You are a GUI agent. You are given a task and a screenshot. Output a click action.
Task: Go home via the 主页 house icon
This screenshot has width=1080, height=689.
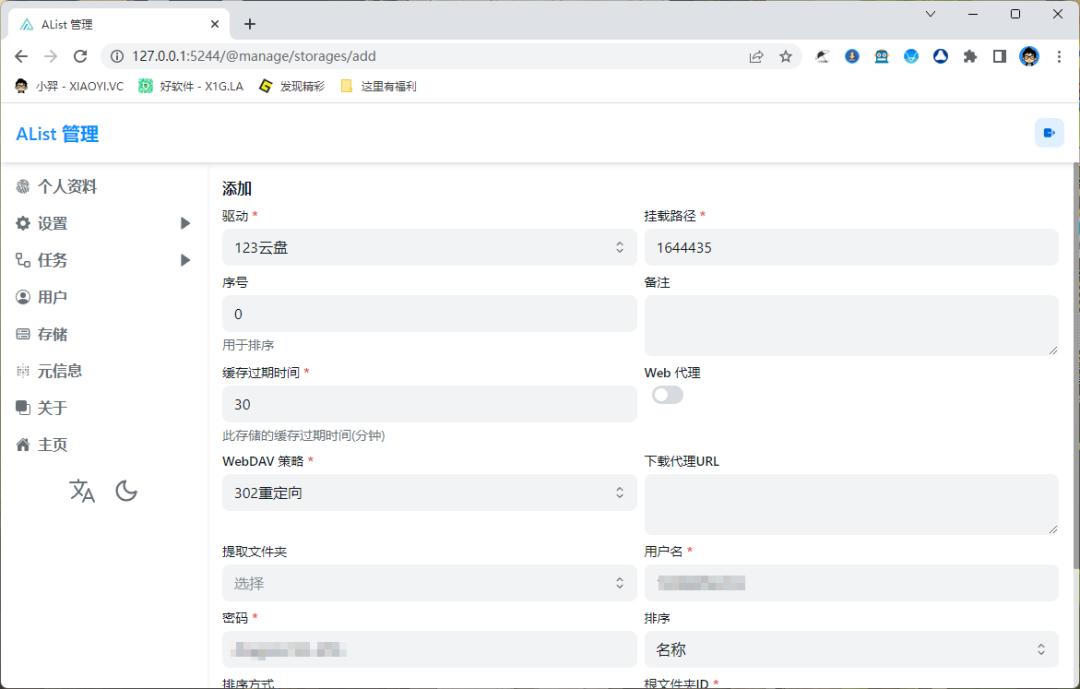(22, 444)
